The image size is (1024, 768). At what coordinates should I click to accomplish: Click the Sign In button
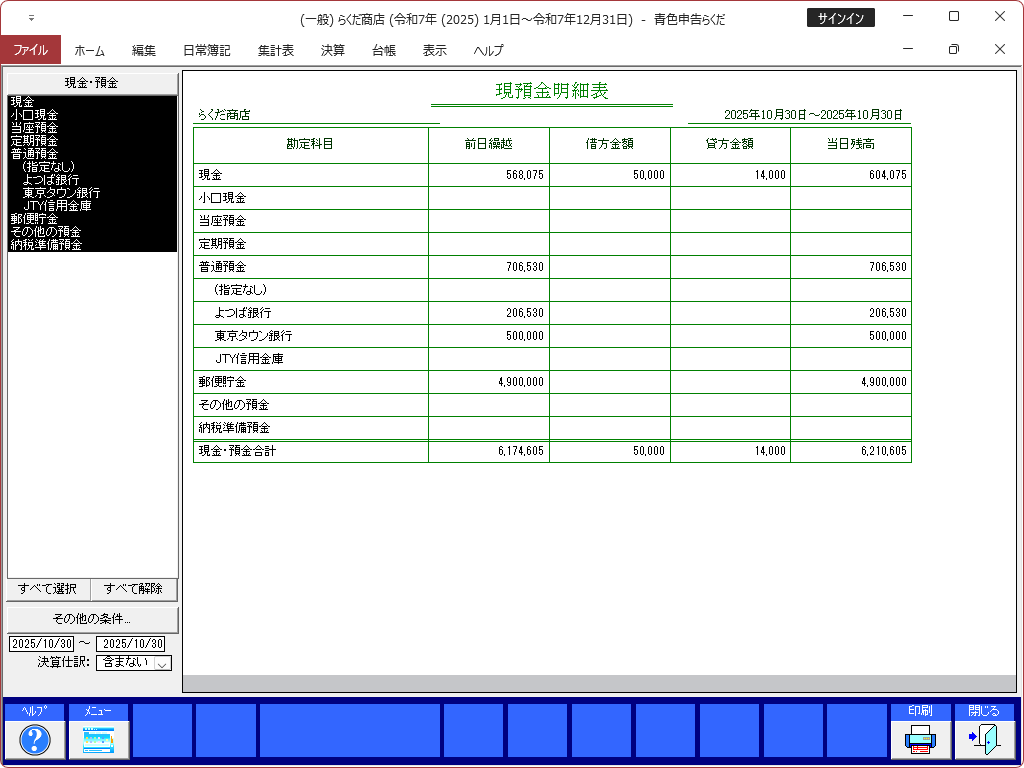(840, 18)
